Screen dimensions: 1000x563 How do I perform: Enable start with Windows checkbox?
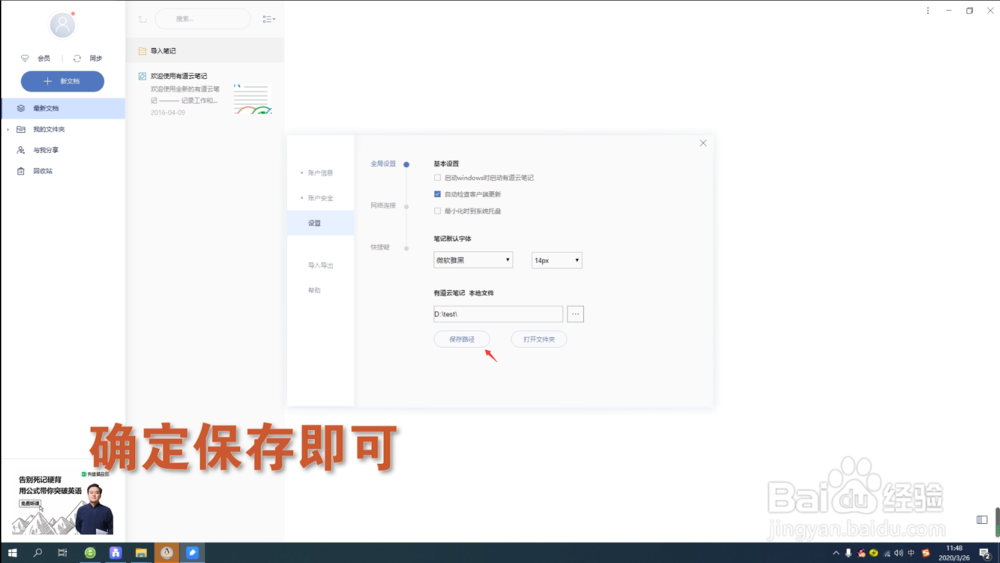point(437,178)
